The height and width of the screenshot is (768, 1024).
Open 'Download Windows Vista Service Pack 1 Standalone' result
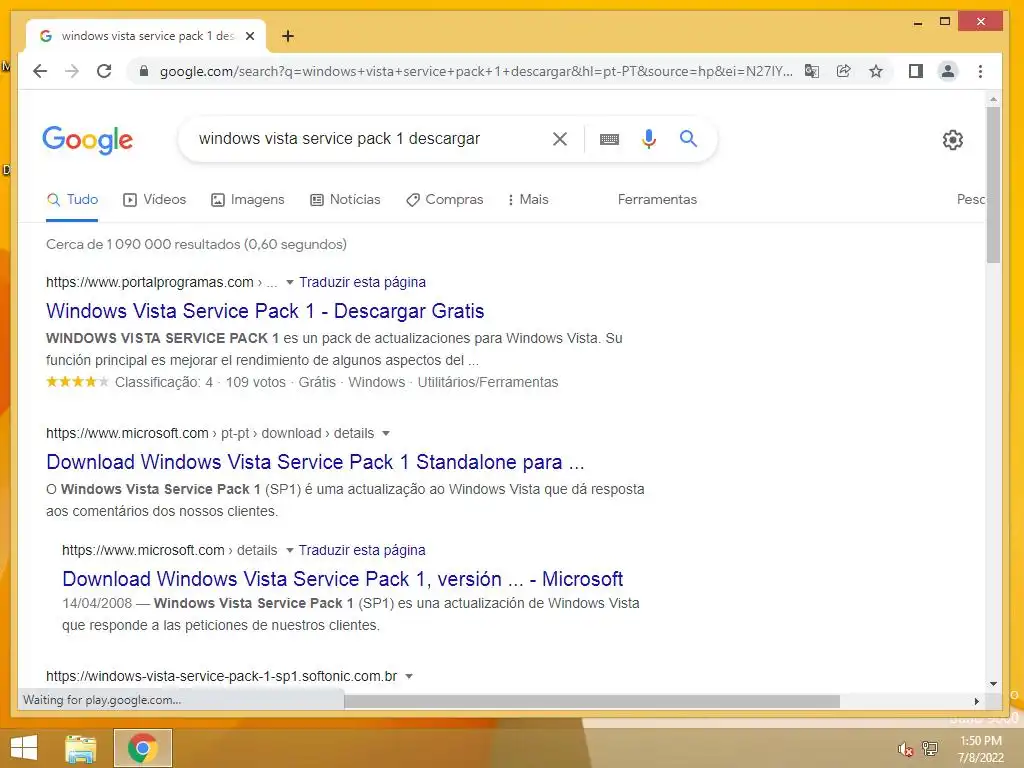(315, 462)
